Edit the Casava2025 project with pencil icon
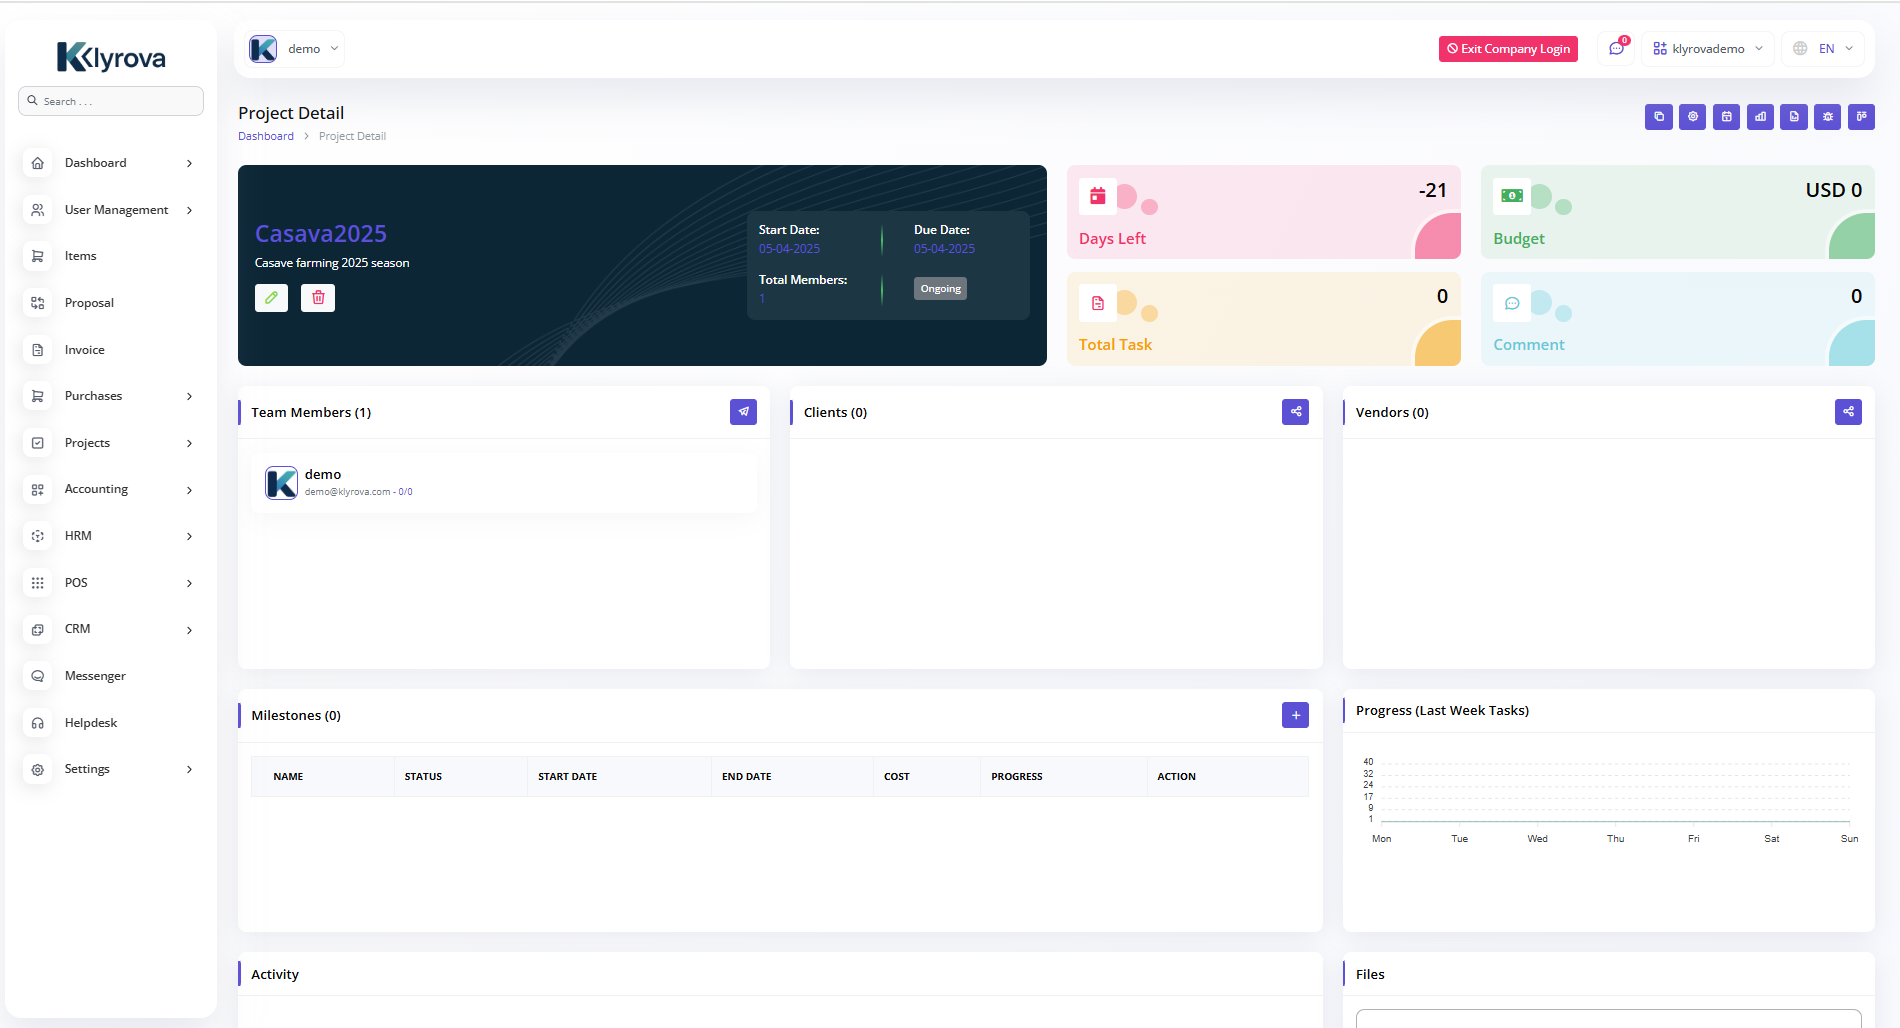This screenshot has width=1900, height=1028. point(271,298)
